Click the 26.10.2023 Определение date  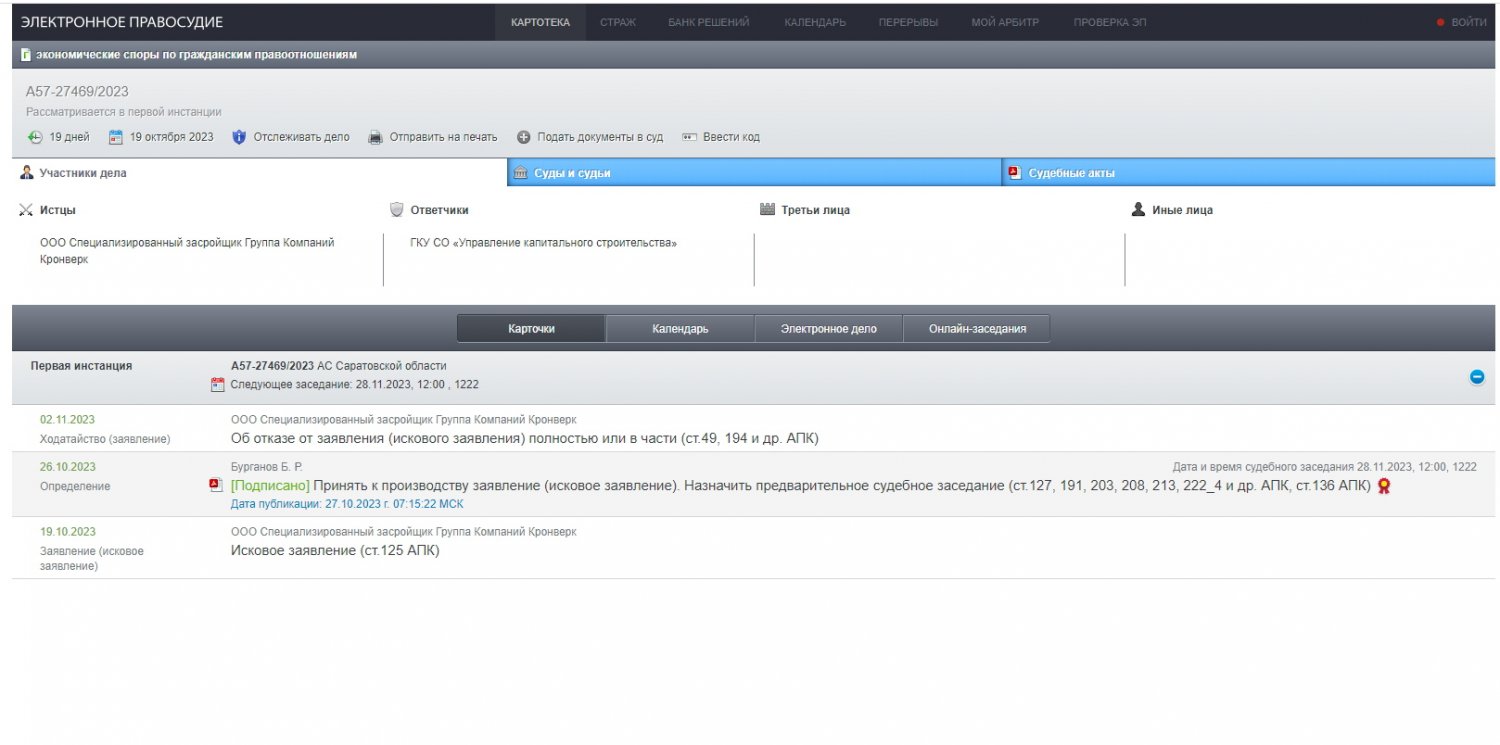tap(67, 467)
